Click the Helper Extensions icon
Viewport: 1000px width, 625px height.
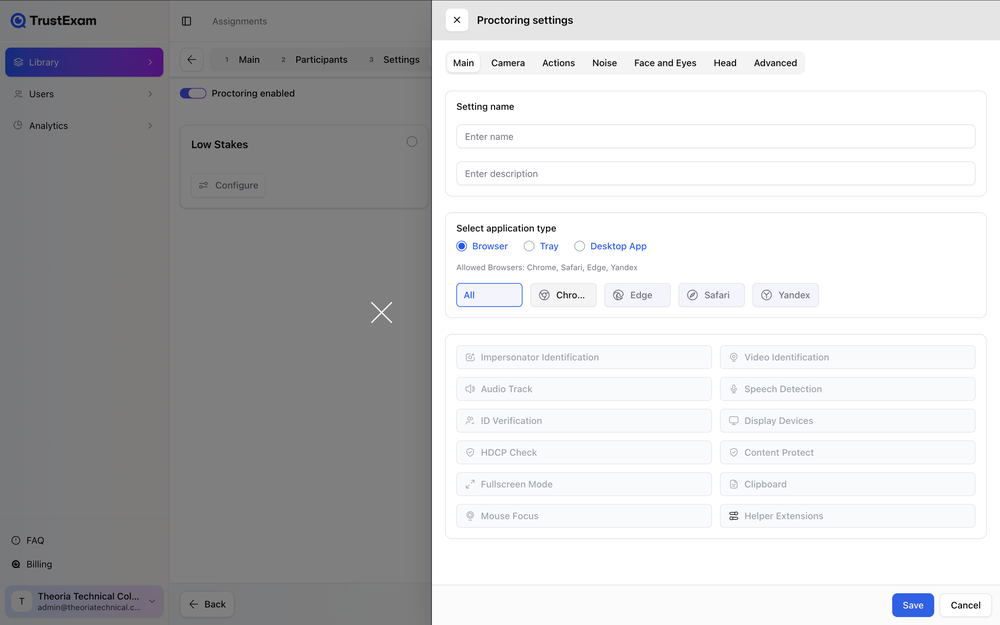pyautogui.click(x=733, y=516)
